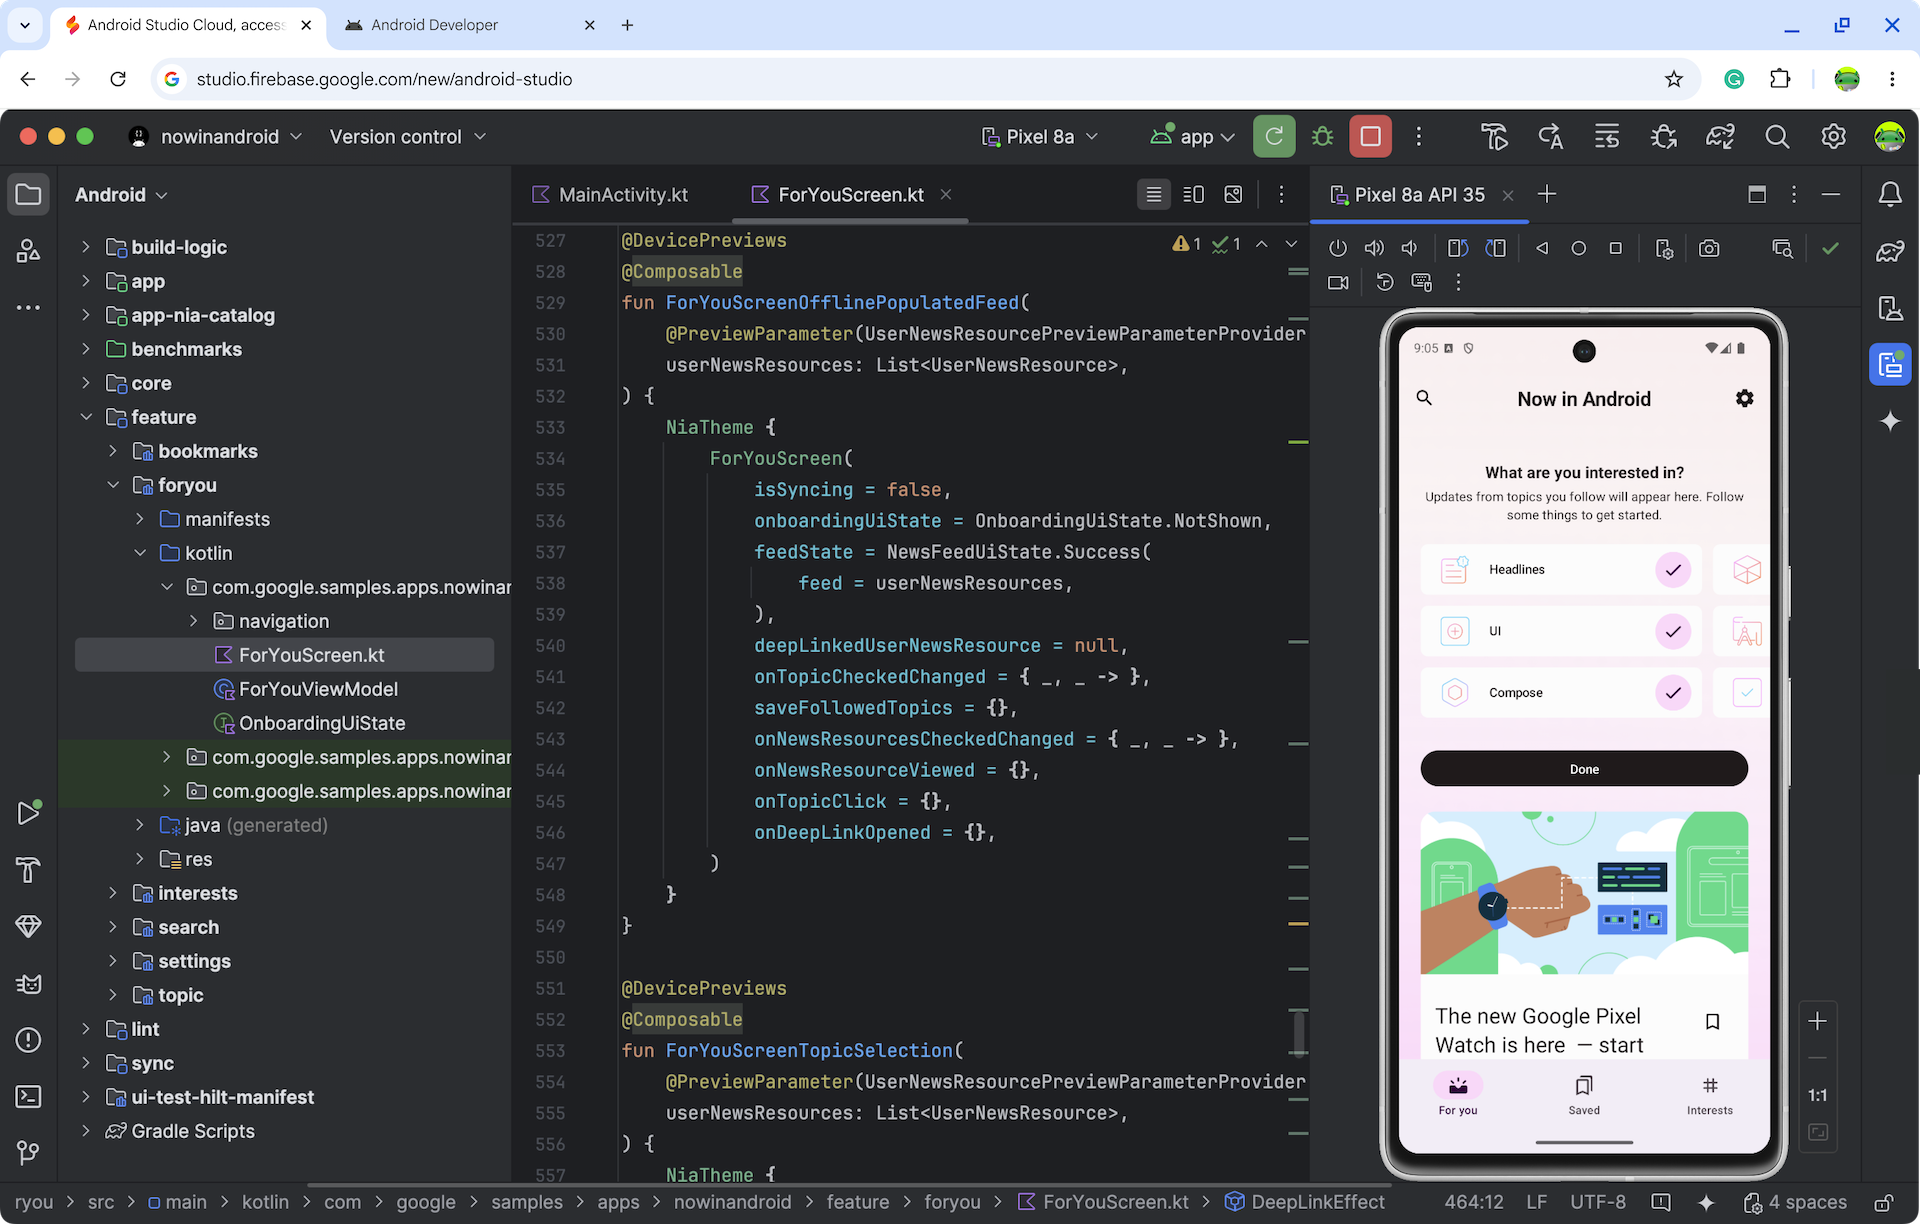
Task: Collapse the feature folder in project tree
Action: tap(86, 417)
